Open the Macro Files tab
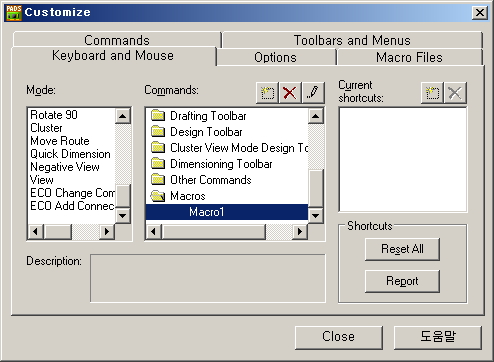Image resolution: width=494 pixels, height=362 pixels. pos(409,57)
